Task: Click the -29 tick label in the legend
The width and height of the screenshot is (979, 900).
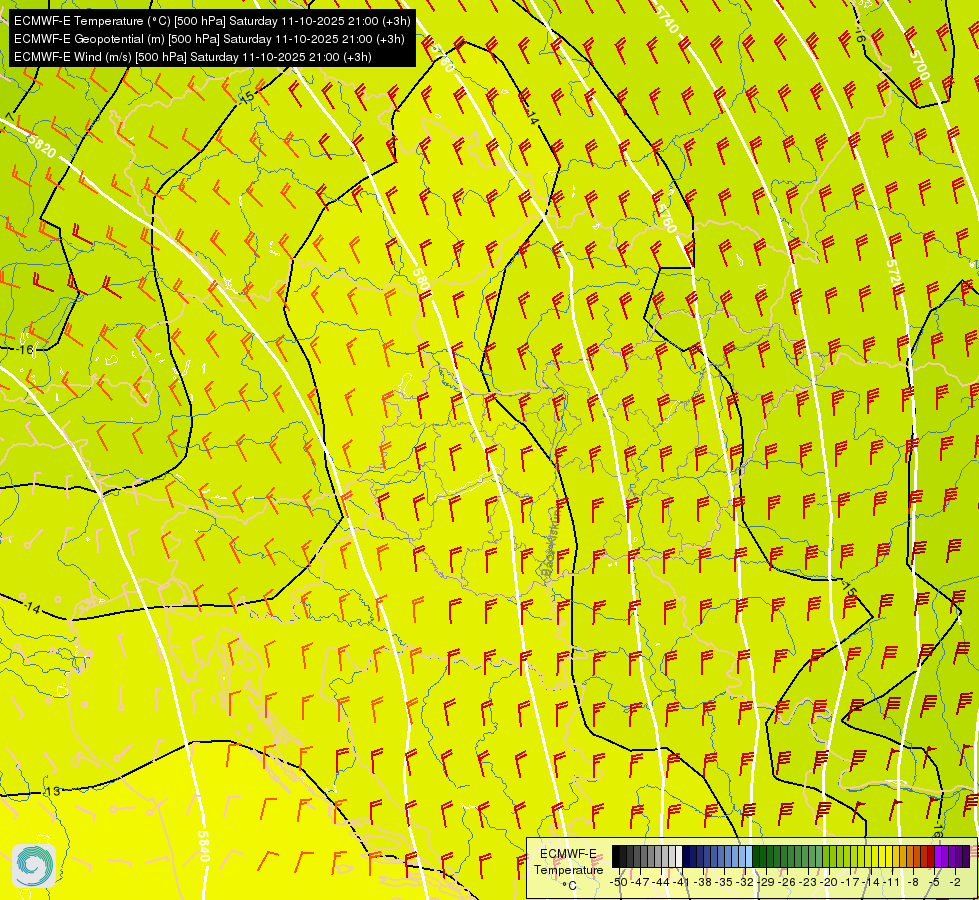Action: tap(766, 882)
